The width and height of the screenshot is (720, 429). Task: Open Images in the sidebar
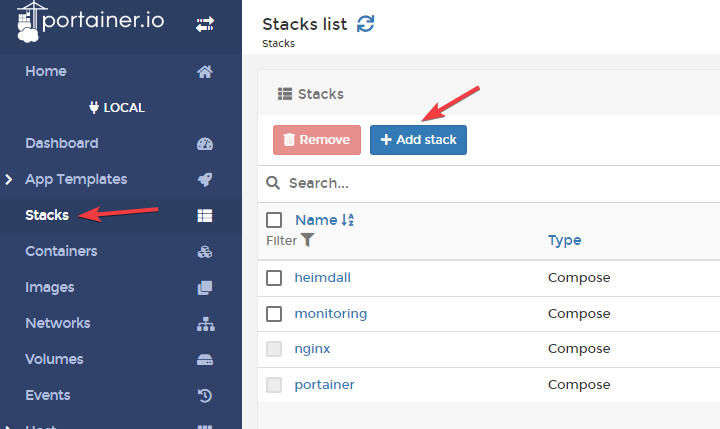[x=50, y=288]
